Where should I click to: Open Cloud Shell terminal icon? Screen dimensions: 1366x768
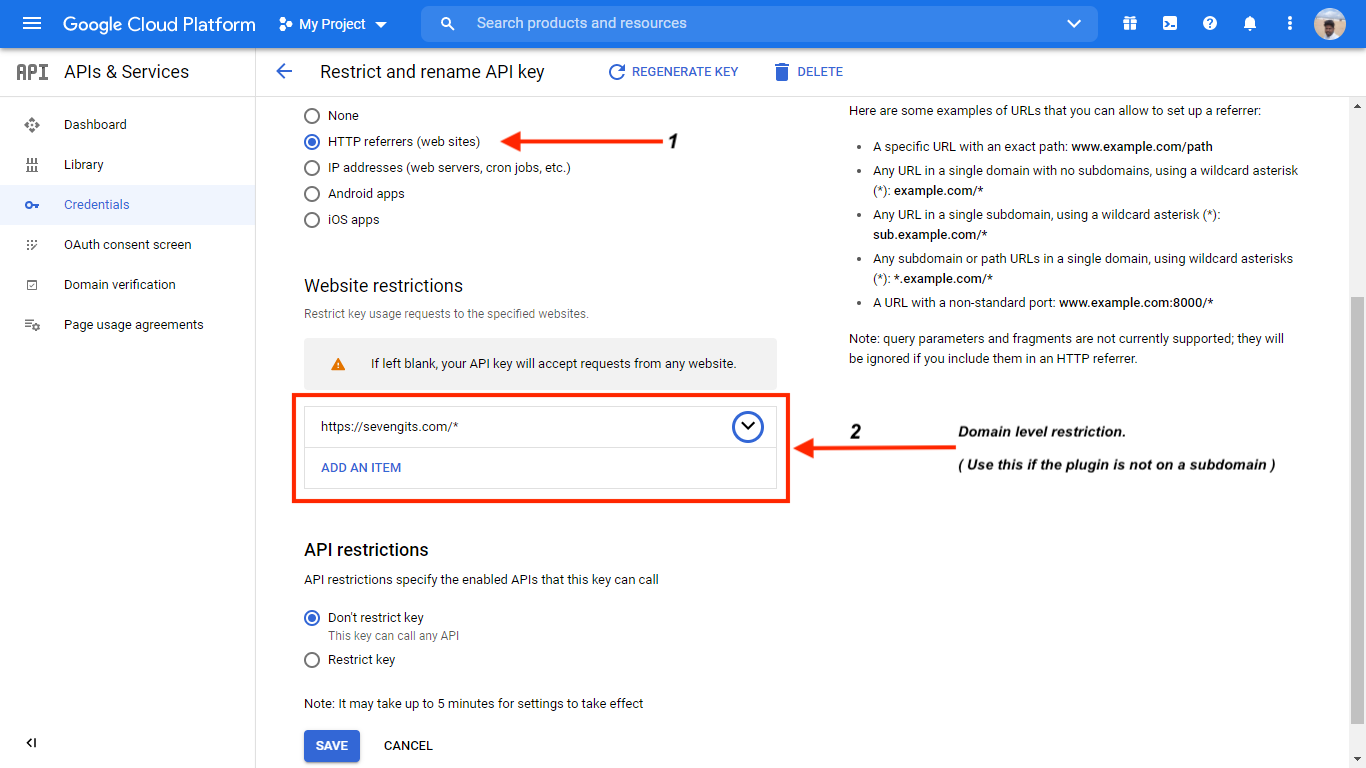tap(1169, 22)
